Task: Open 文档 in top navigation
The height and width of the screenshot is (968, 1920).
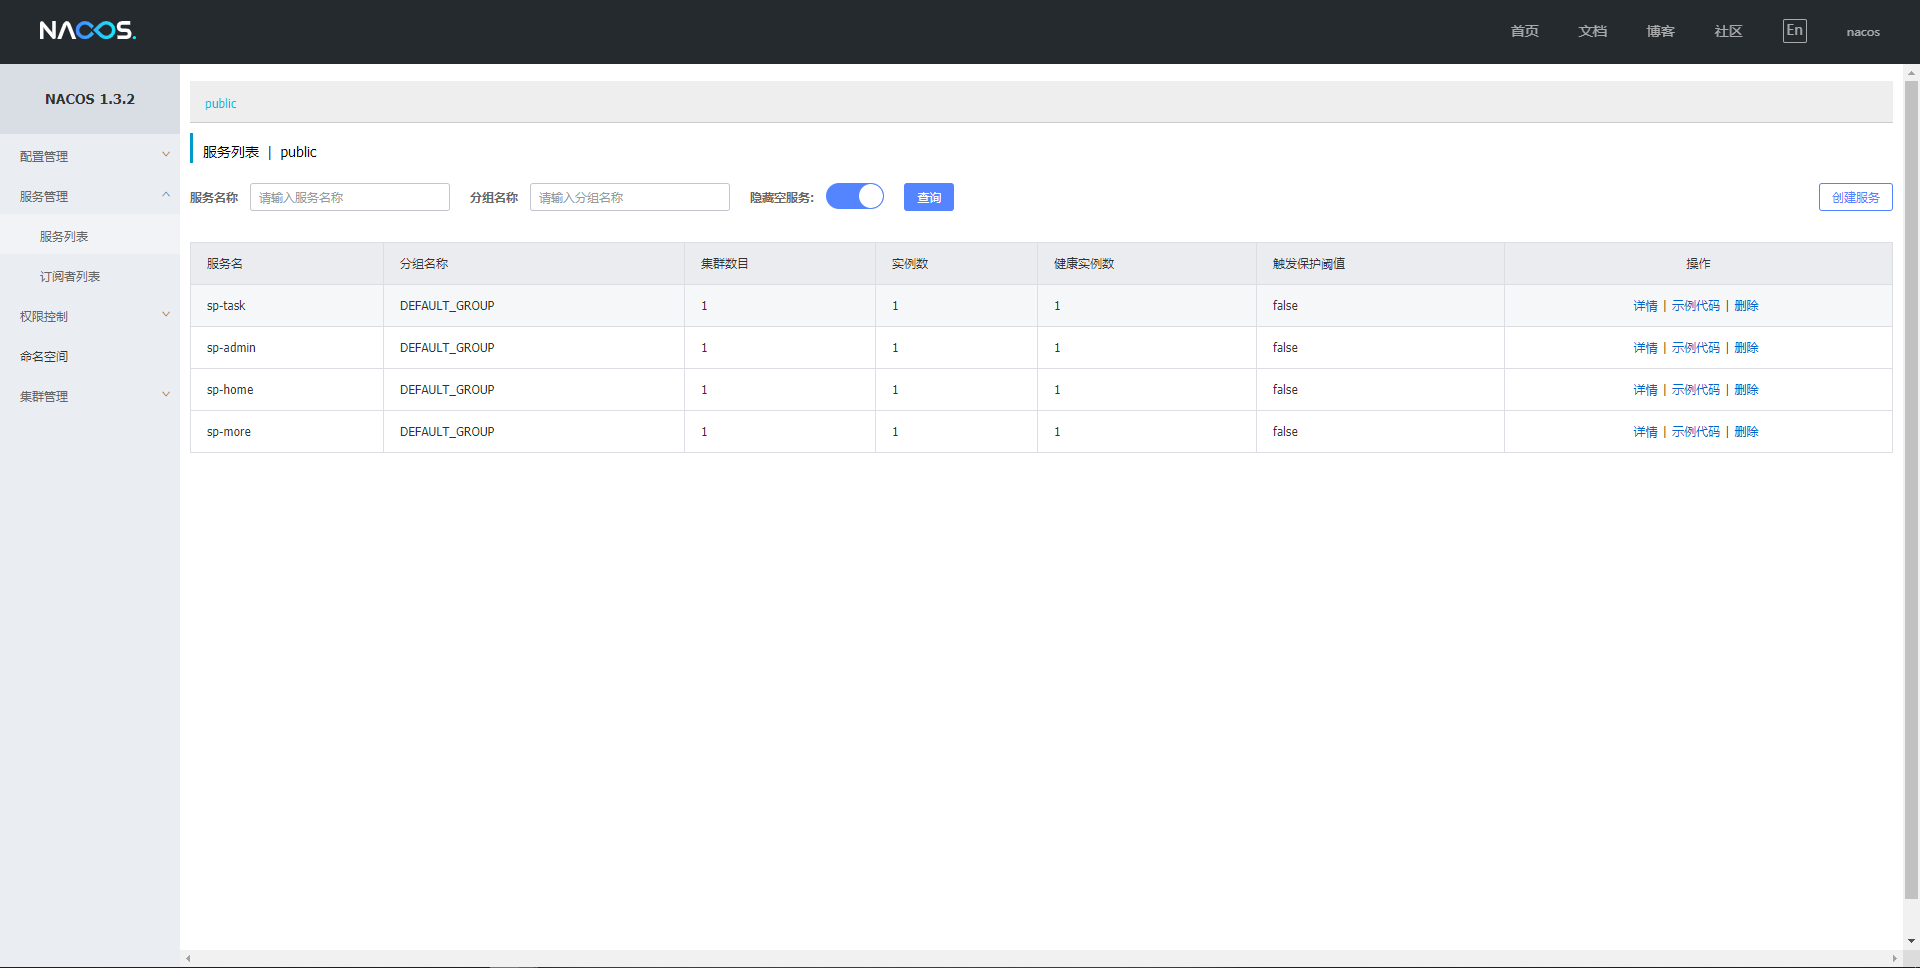Action: tap(1592, 32)
